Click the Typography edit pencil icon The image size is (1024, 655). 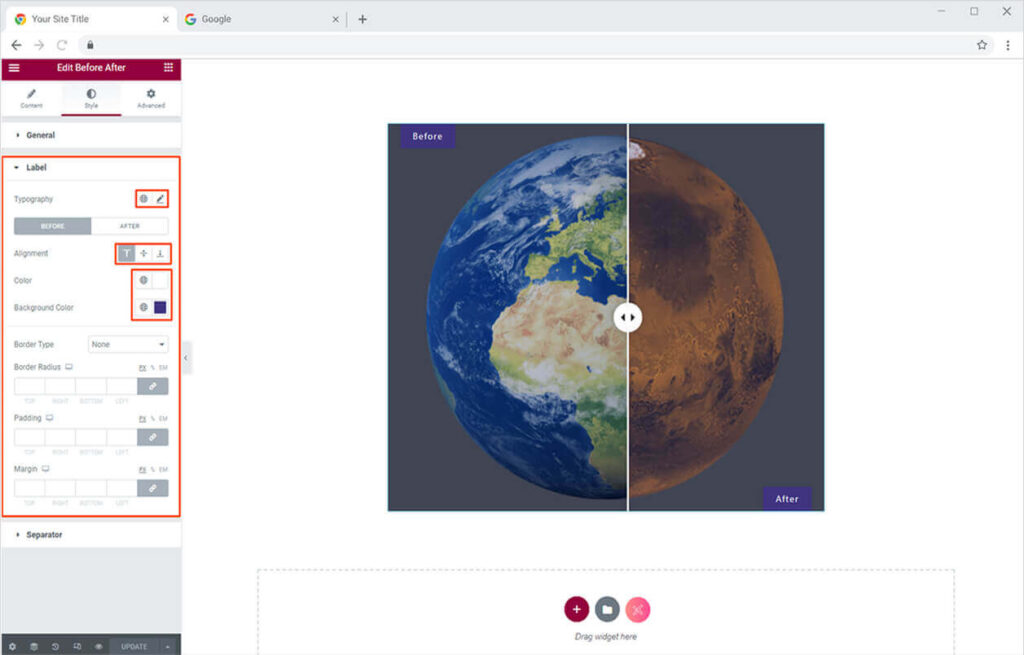tap(160, 199)
